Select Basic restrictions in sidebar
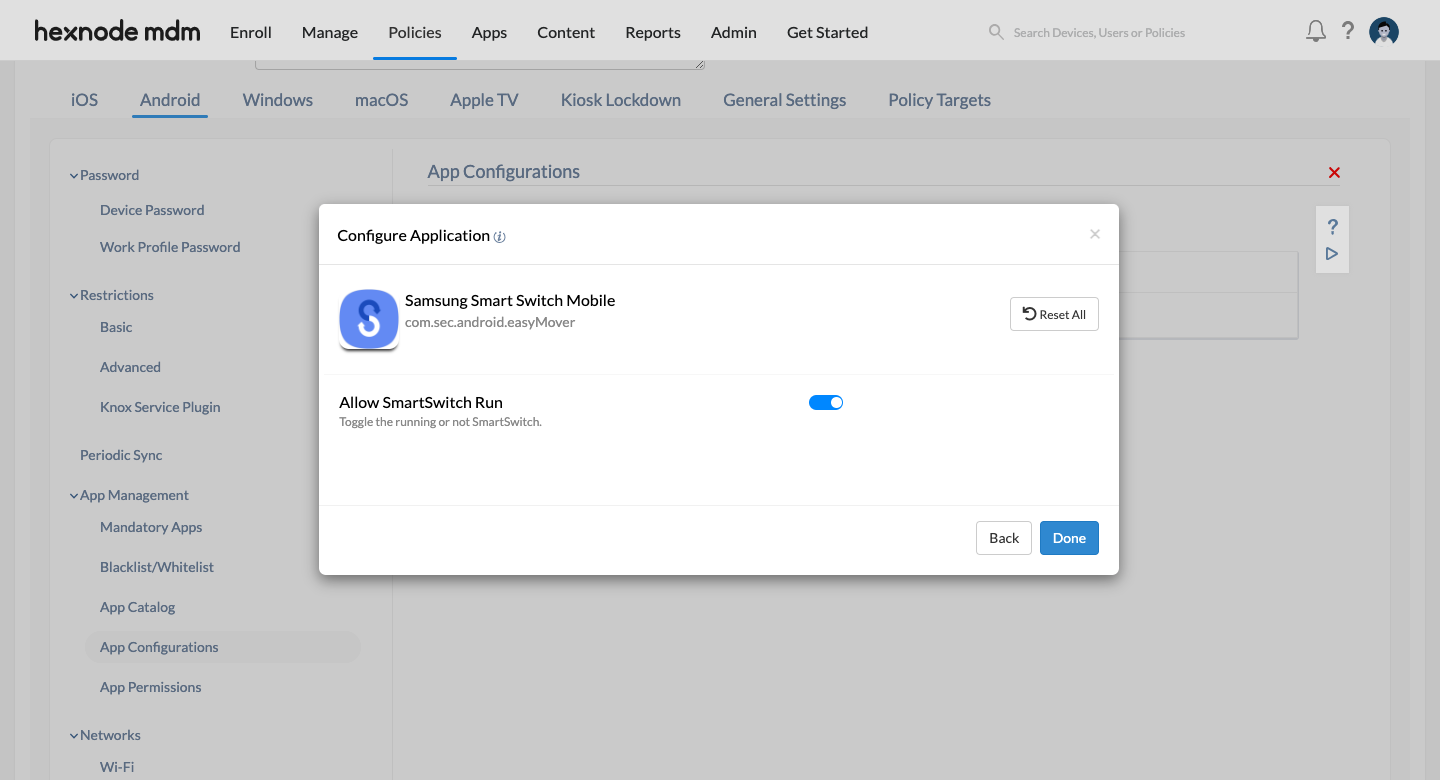 (x=116, y=327)
